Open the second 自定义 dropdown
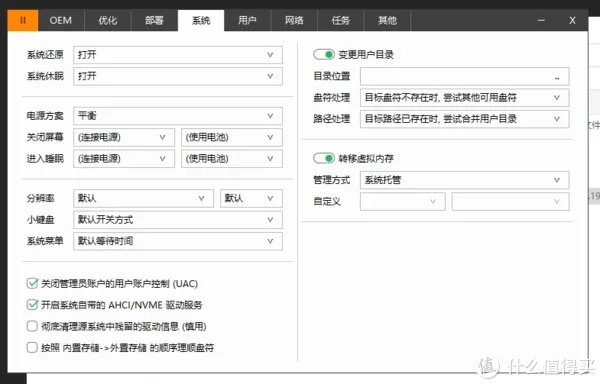Screen dimensions: 600x384 [x=510, y=202]
